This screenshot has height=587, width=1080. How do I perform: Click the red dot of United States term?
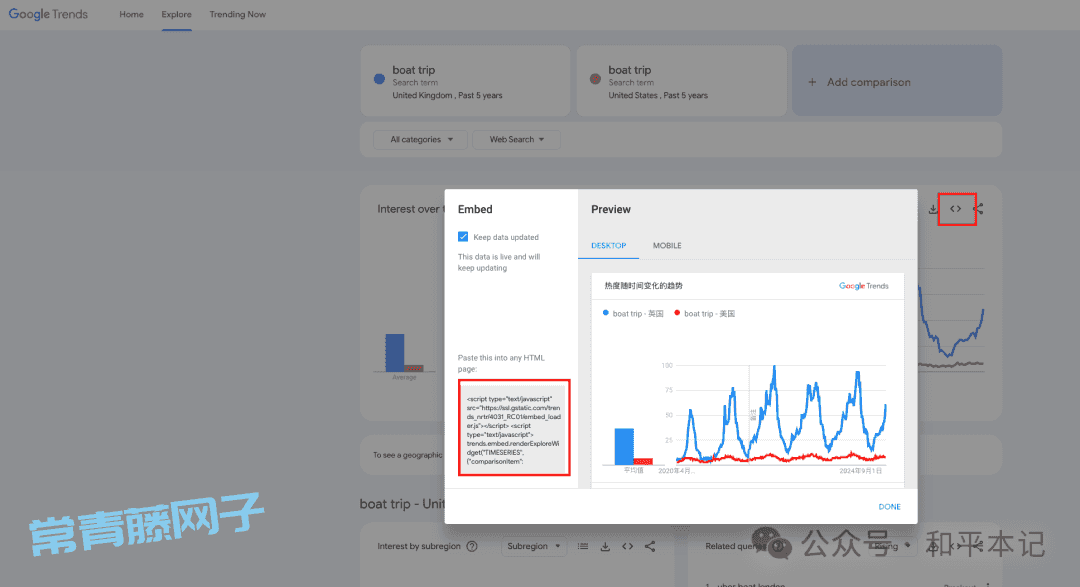[x=595, y=79]
